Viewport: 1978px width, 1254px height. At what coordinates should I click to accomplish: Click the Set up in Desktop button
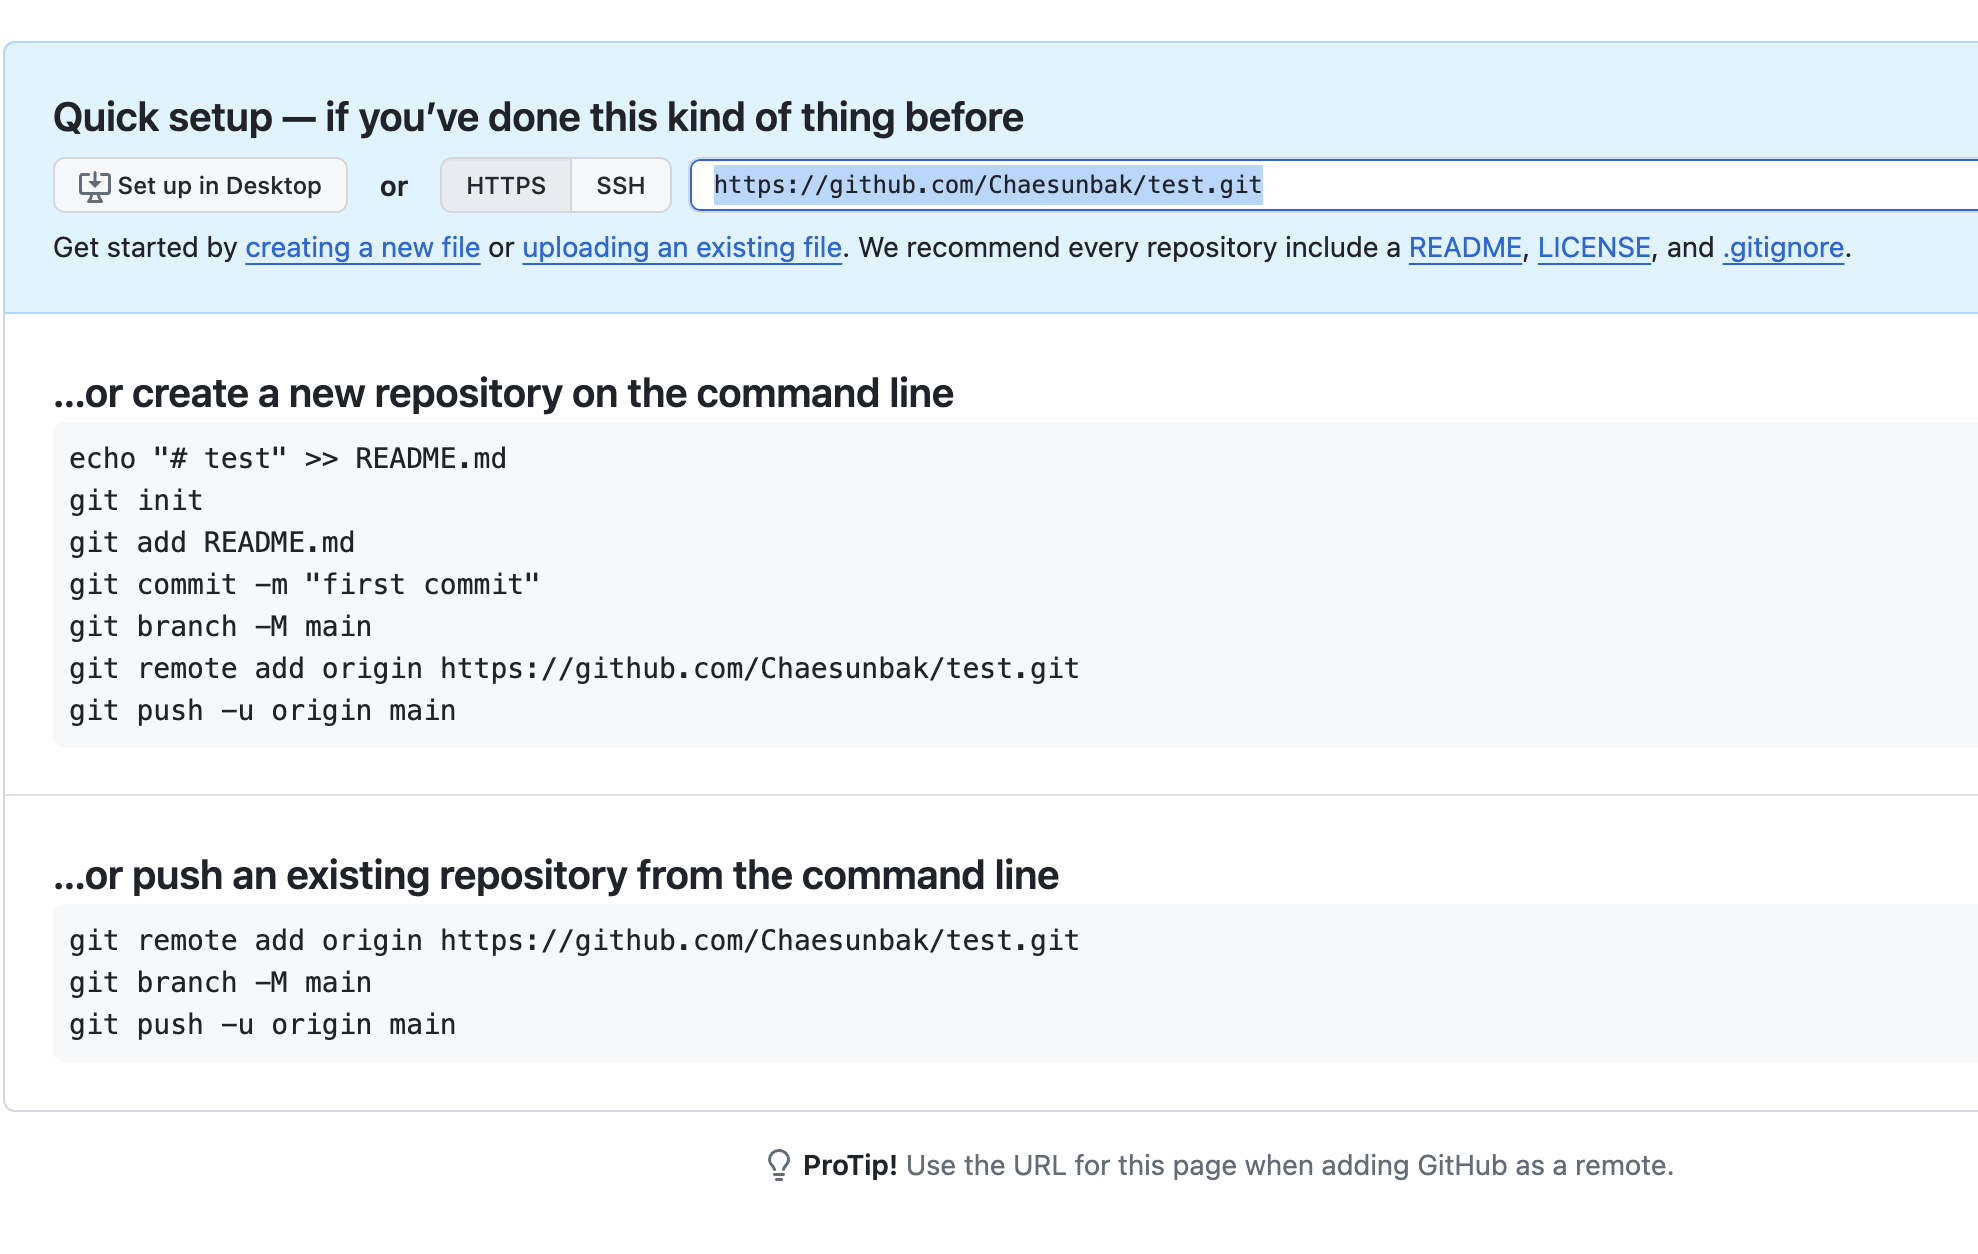pyautogui.click(x=200, y=185)
